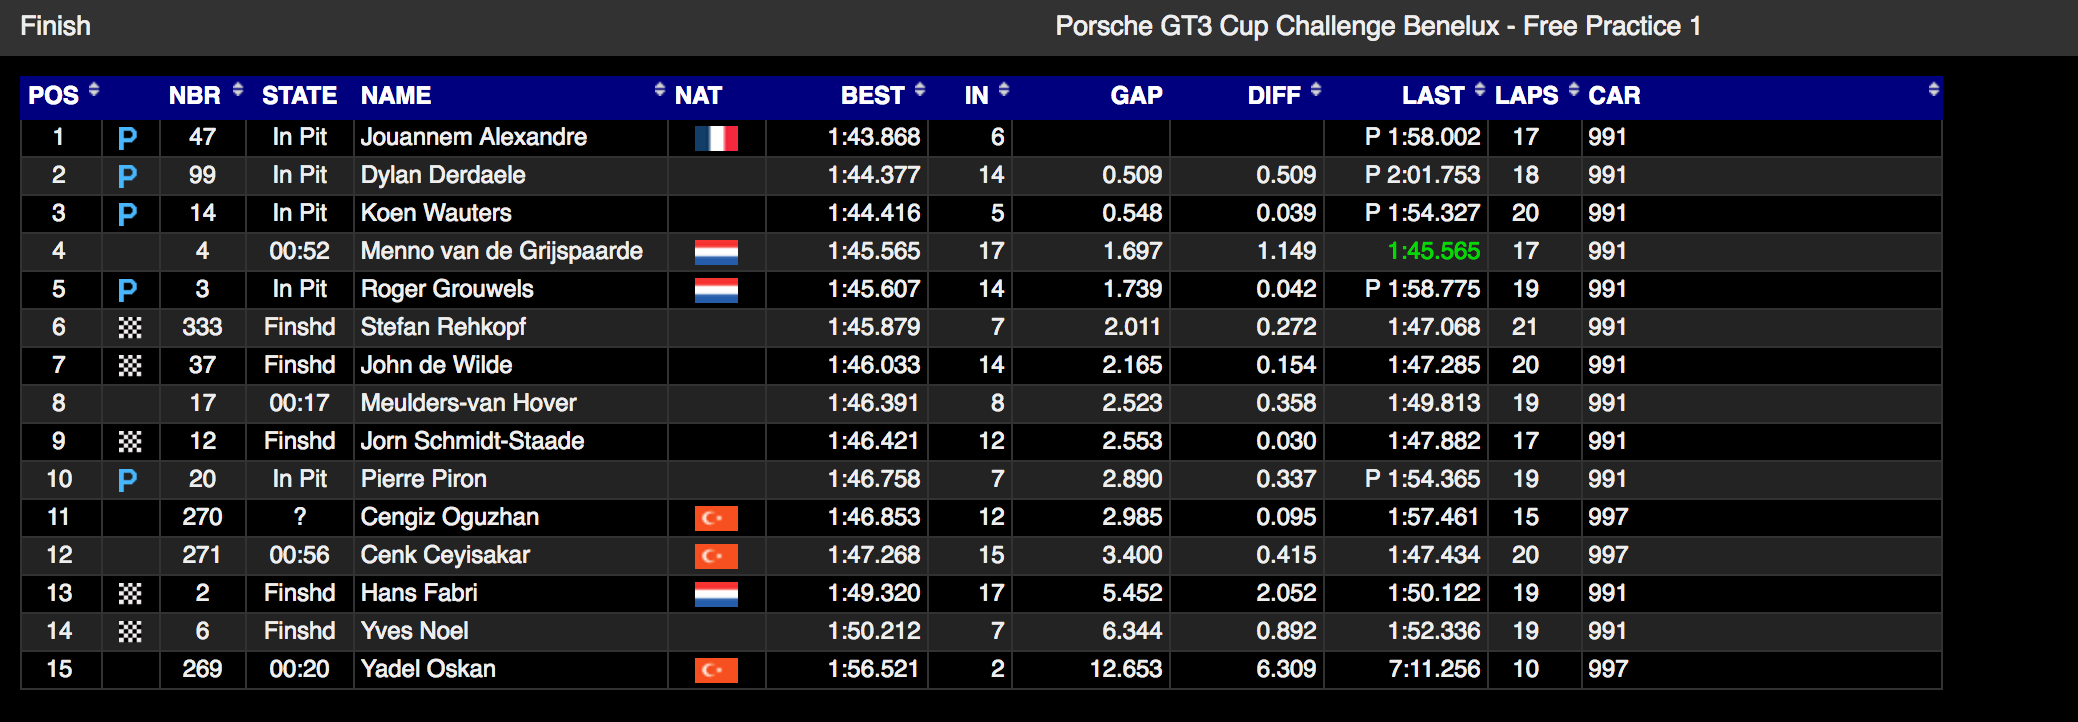Sort by BEST lap time column
The width and height of the screenshot is (2078, 722).
coord(920,90)
